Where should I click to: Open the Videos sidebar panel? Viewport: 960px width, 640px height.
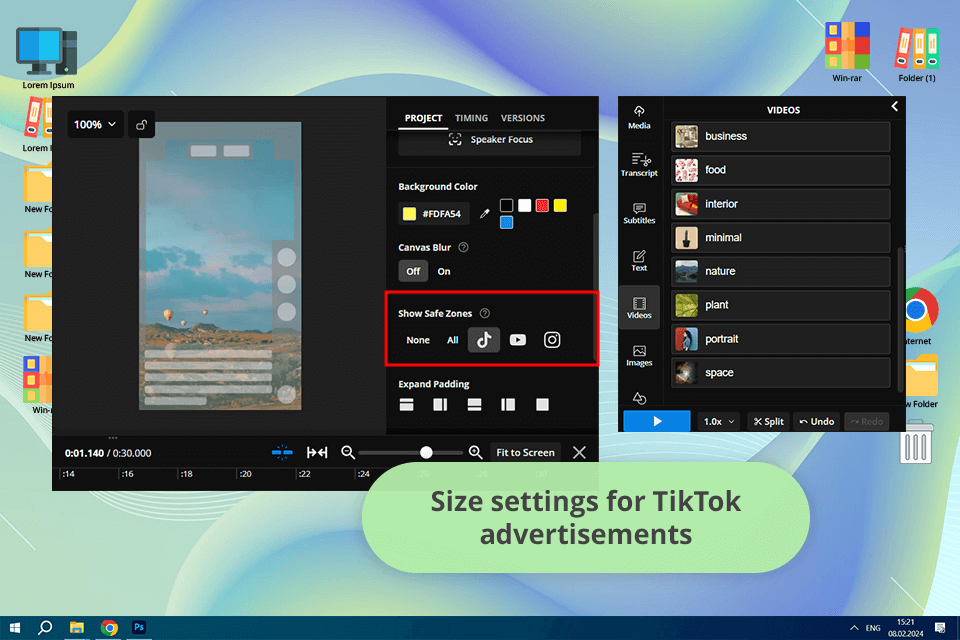pyautogui.click(x=639, y=308)
